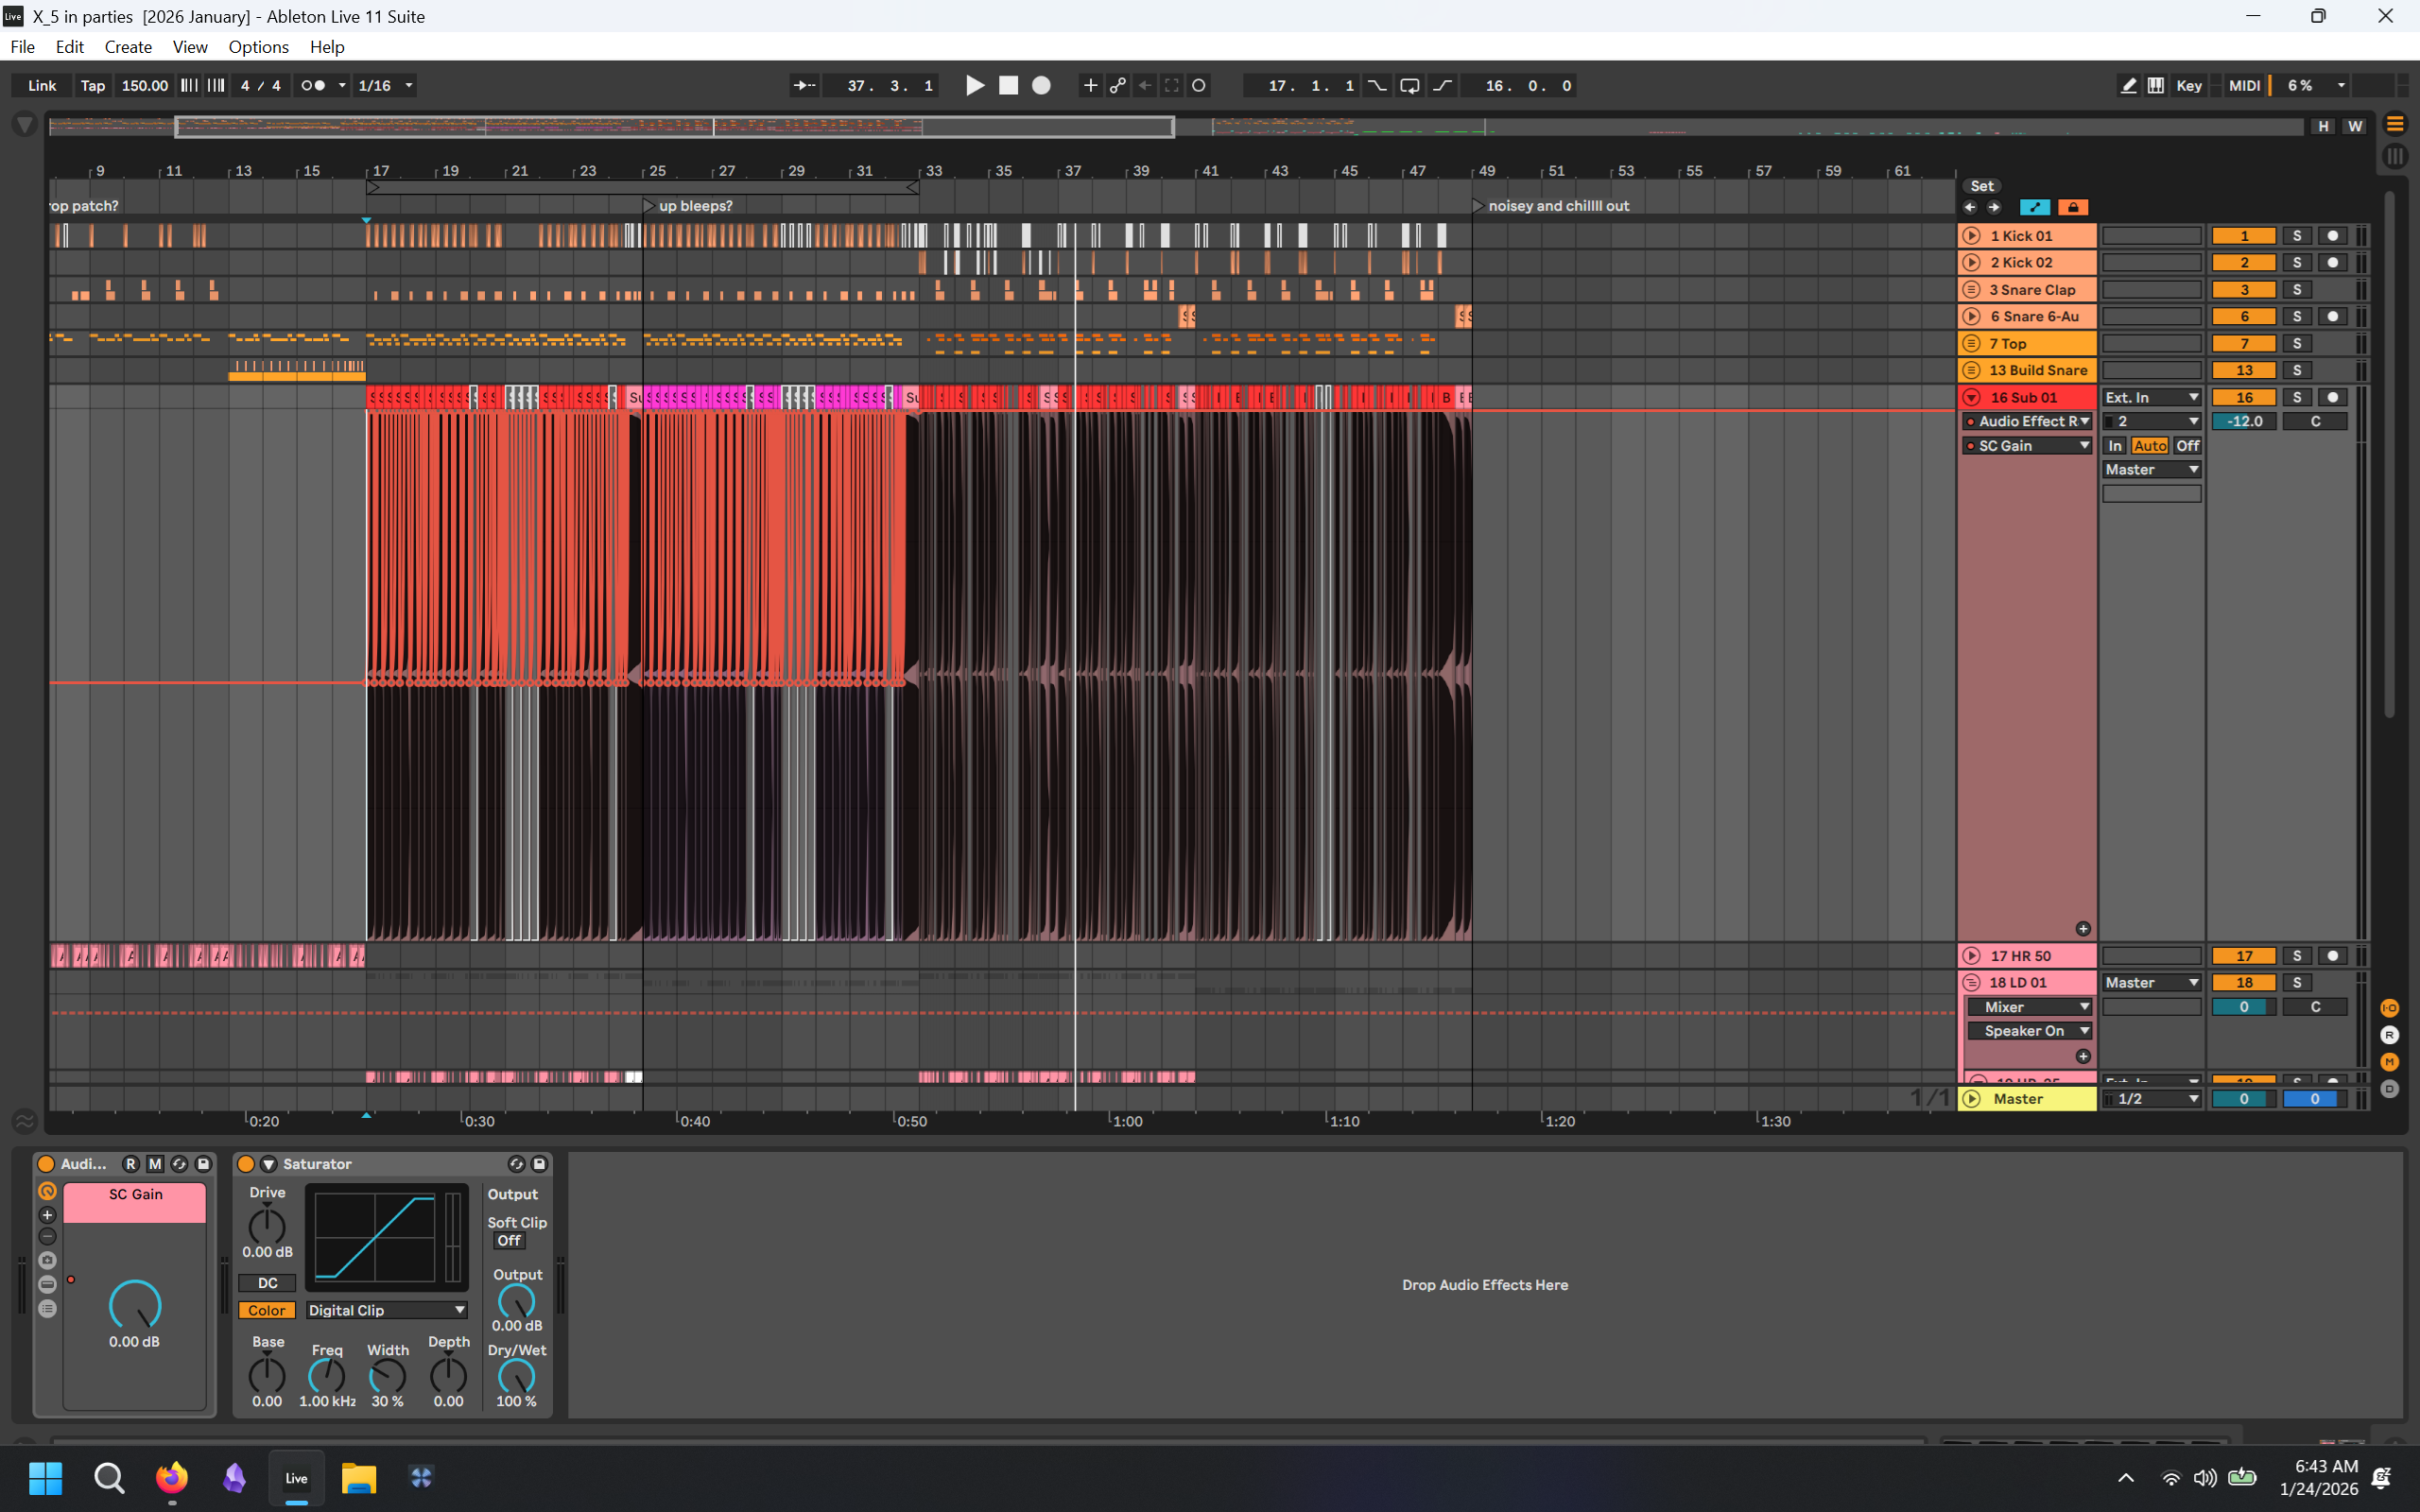Open the Create menu
Screen dimensions: 2420x1512
(x=128, y=47)
